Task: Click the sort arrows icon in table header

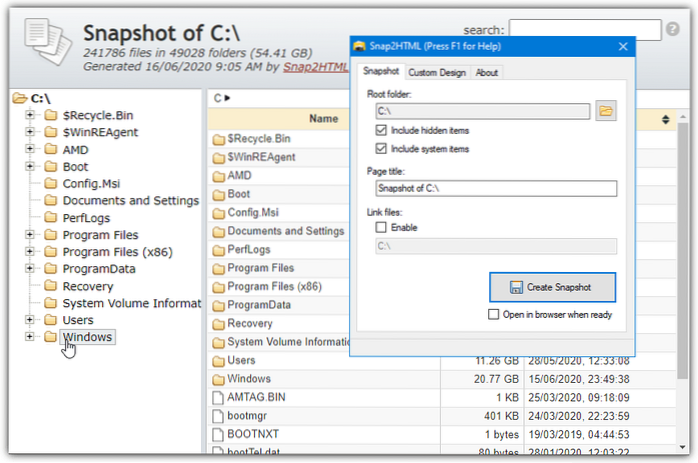Action: click(x=667, y=120)
